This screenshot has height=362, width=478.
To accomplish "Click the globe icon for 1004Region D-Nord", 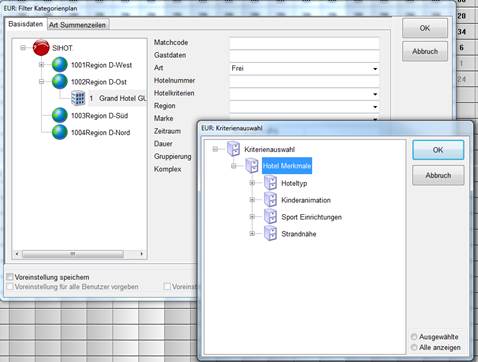I will [60, 132].
